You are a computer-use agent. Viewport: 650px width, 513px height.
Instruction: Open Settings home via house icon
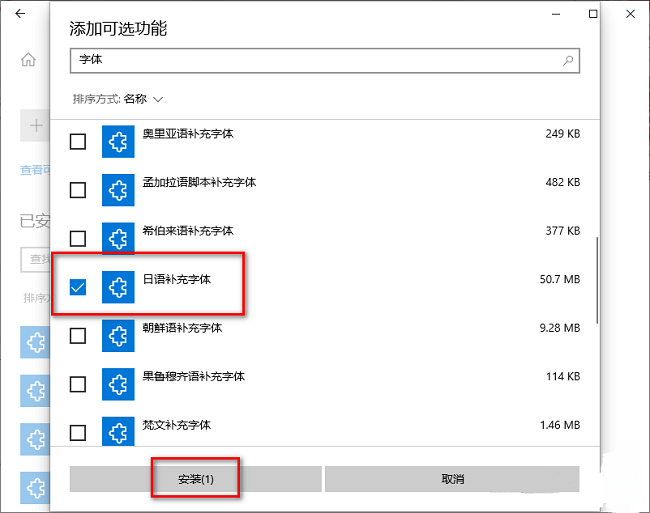tap(28, 59)
